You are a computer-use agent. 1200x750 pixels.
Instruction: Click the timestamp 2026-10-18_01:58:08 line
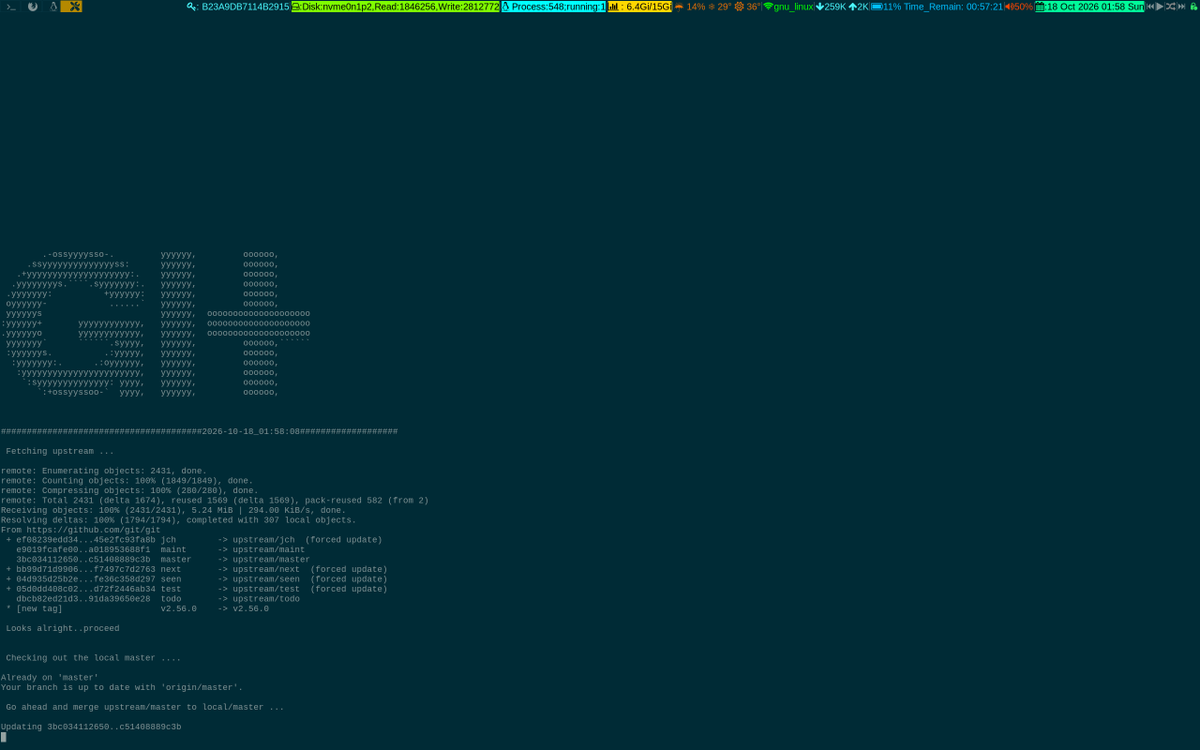point(199,432)
